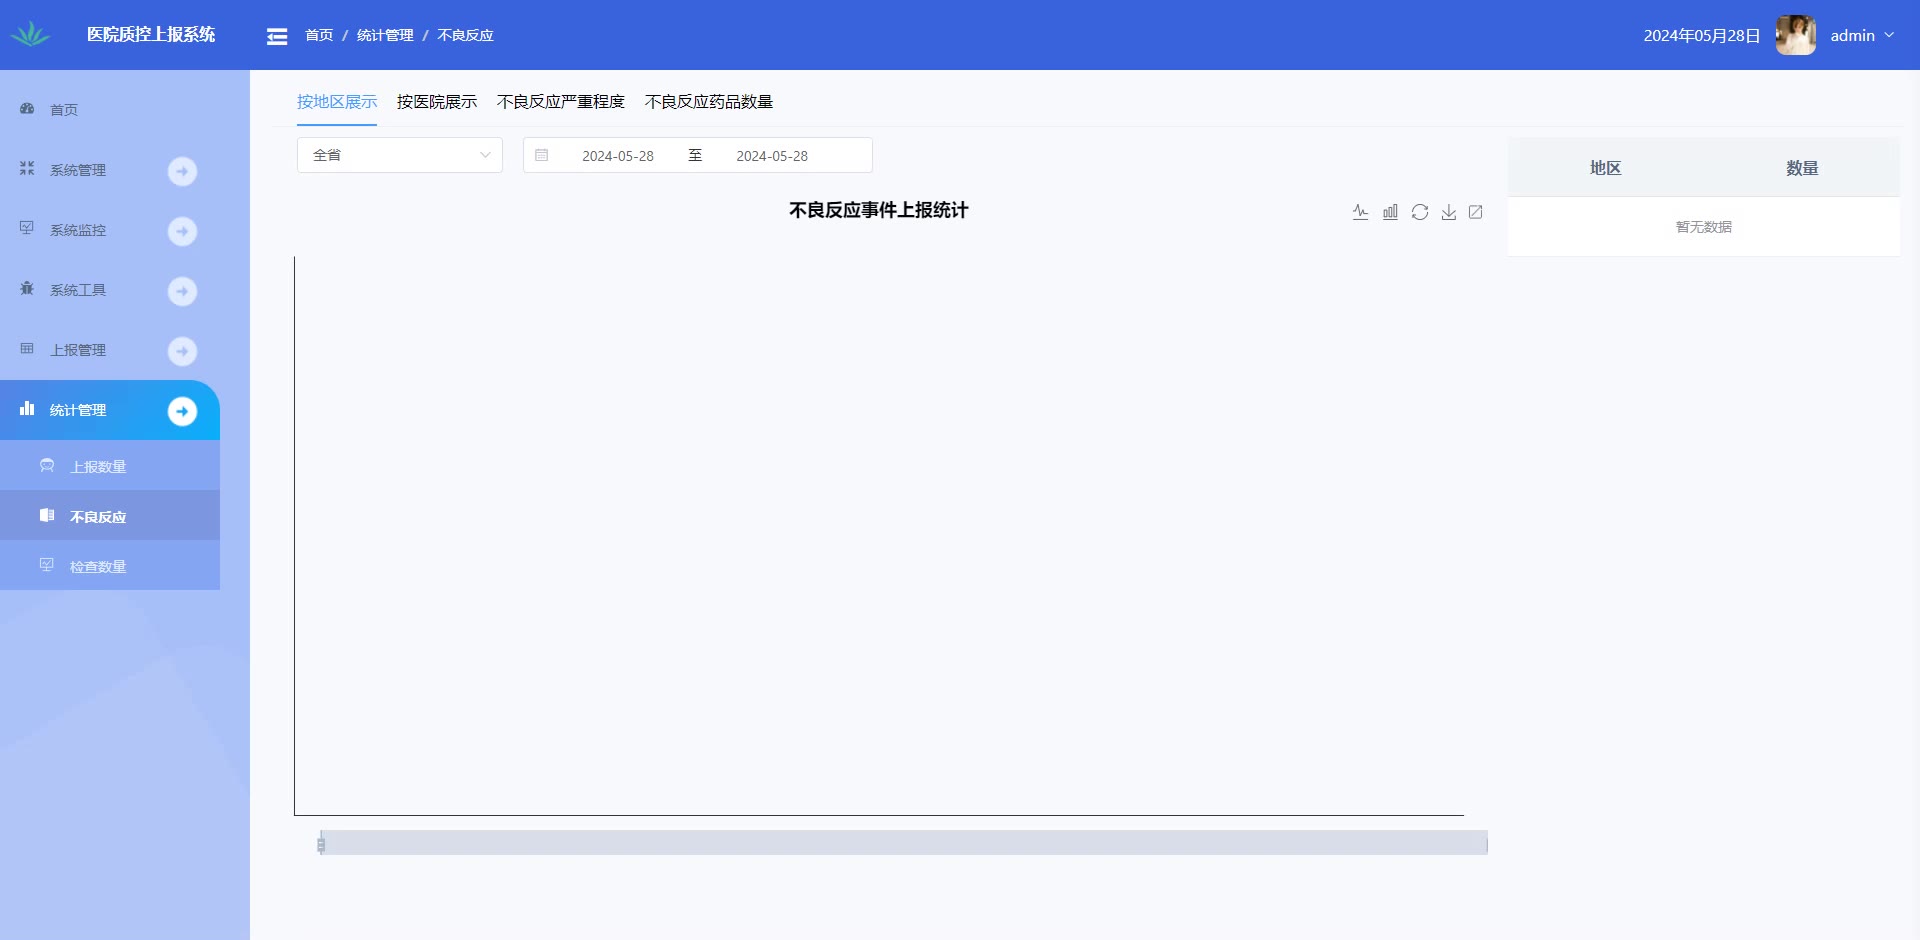Click the end date 2024-05-28 field
1920x940 pixels.
coord(772,156)
